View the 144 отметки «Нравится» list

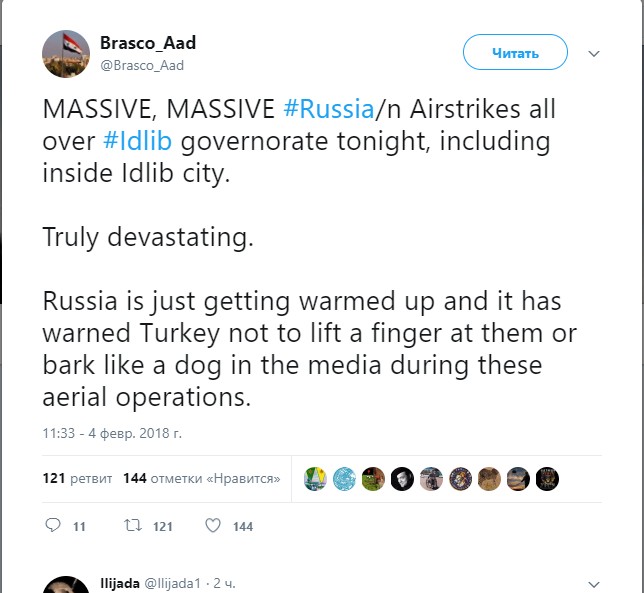tap(201, 478)
